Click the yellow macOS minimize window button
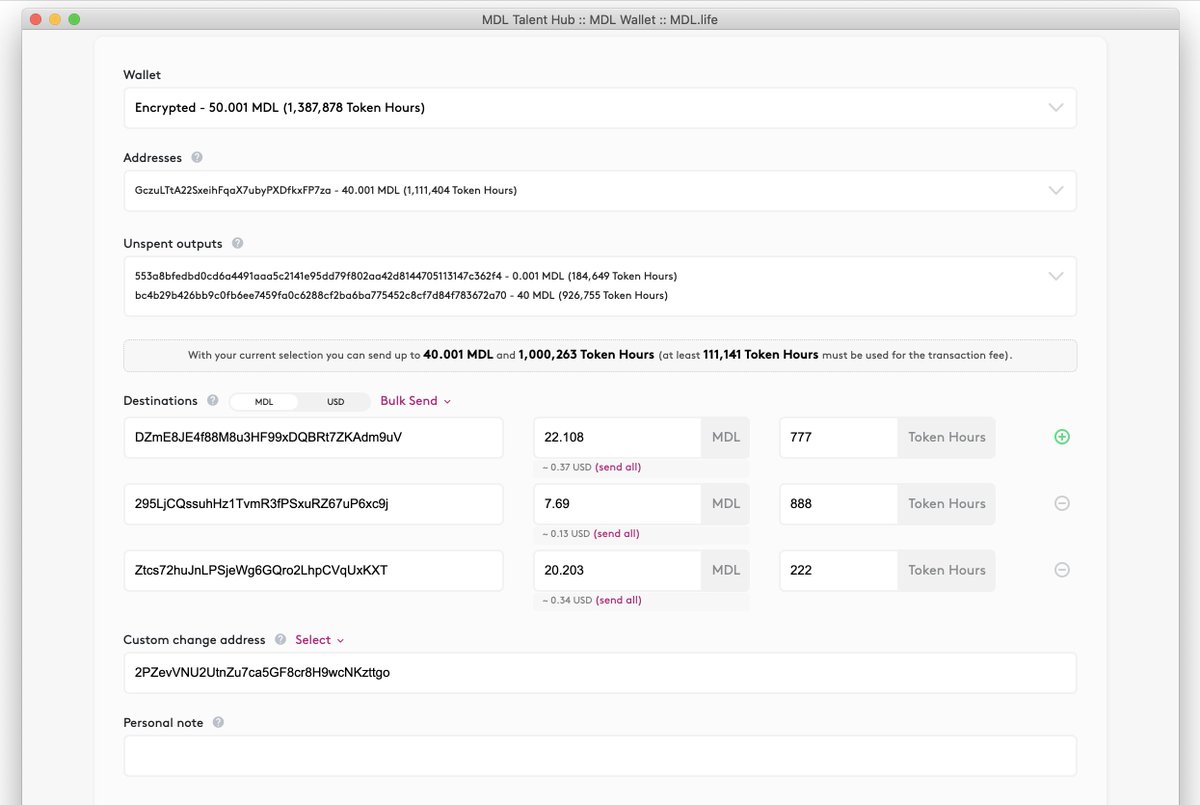 [55, 19]
